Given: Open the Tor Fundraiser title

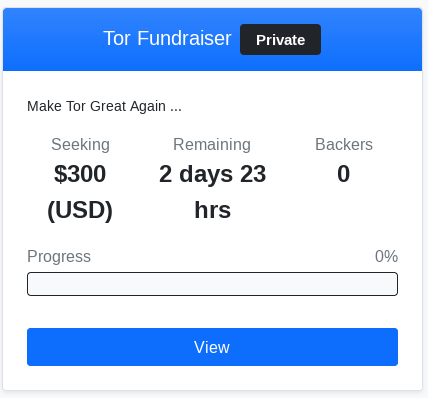Looking at the screenshot, I should pyautogui.click(x=167, y=38).
